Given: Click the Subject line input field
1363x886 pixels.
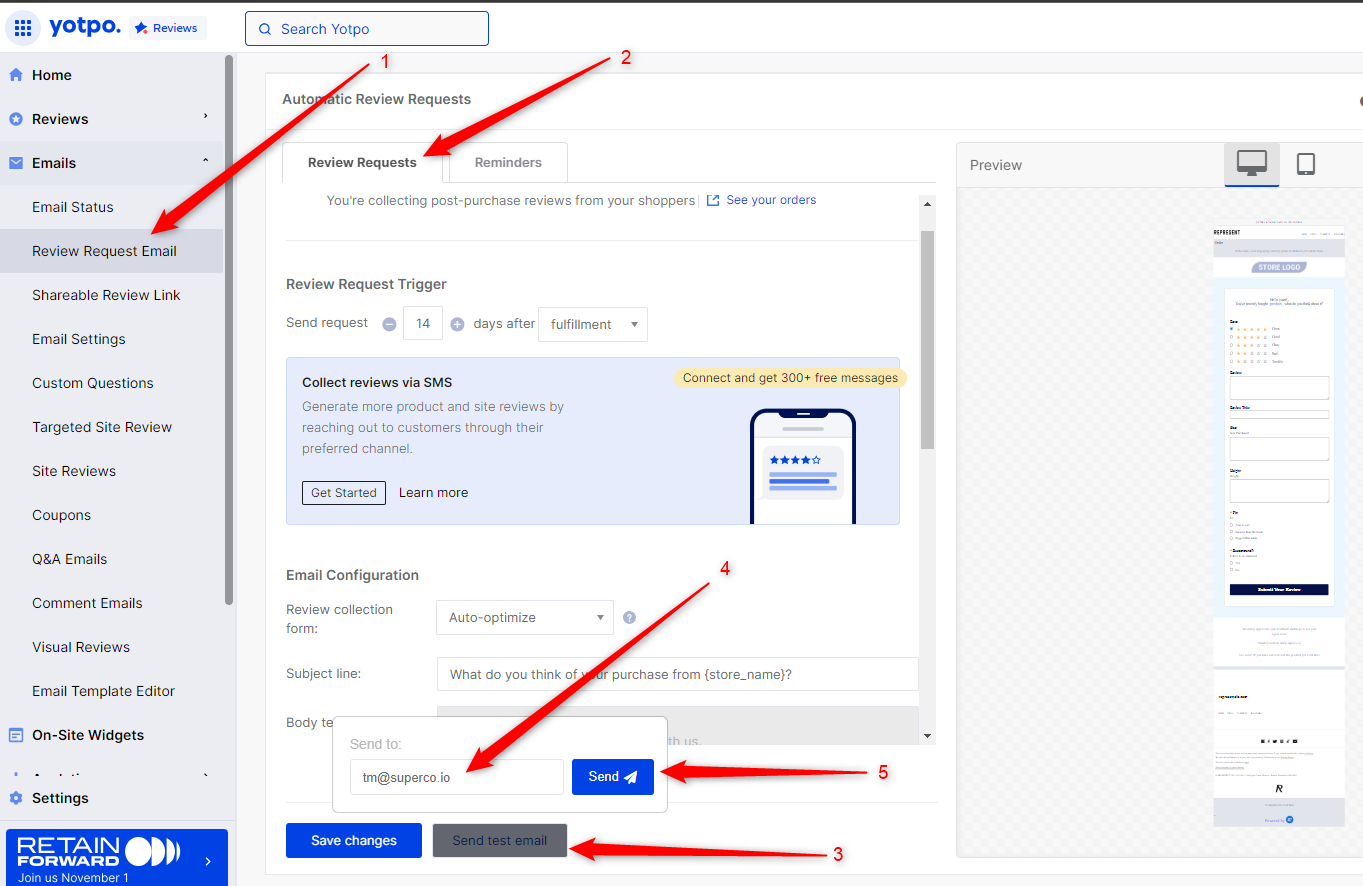Looking at the screenshot, I should 677,674.
